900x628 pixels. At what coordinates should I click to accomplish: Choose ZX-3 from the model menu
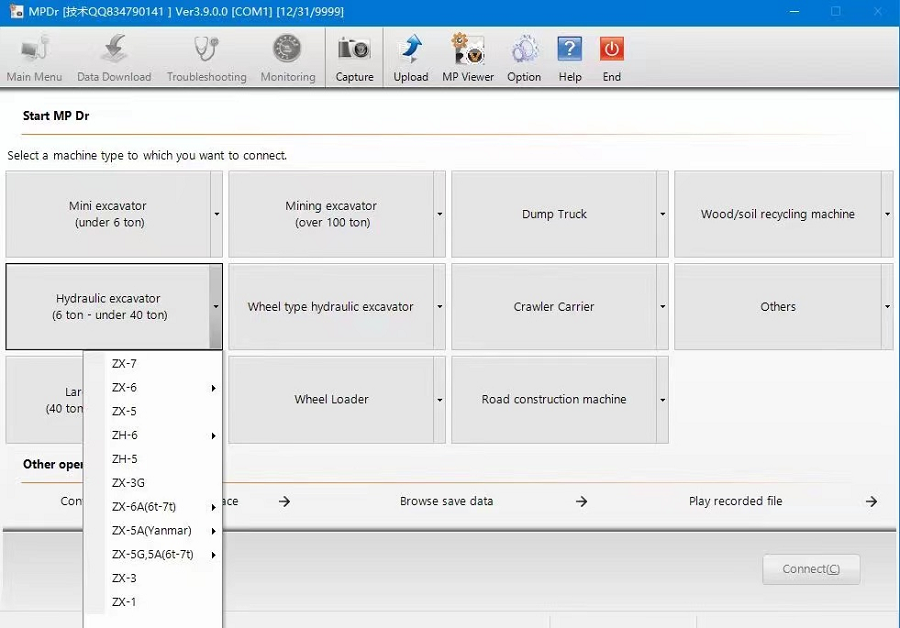(153, 578)
